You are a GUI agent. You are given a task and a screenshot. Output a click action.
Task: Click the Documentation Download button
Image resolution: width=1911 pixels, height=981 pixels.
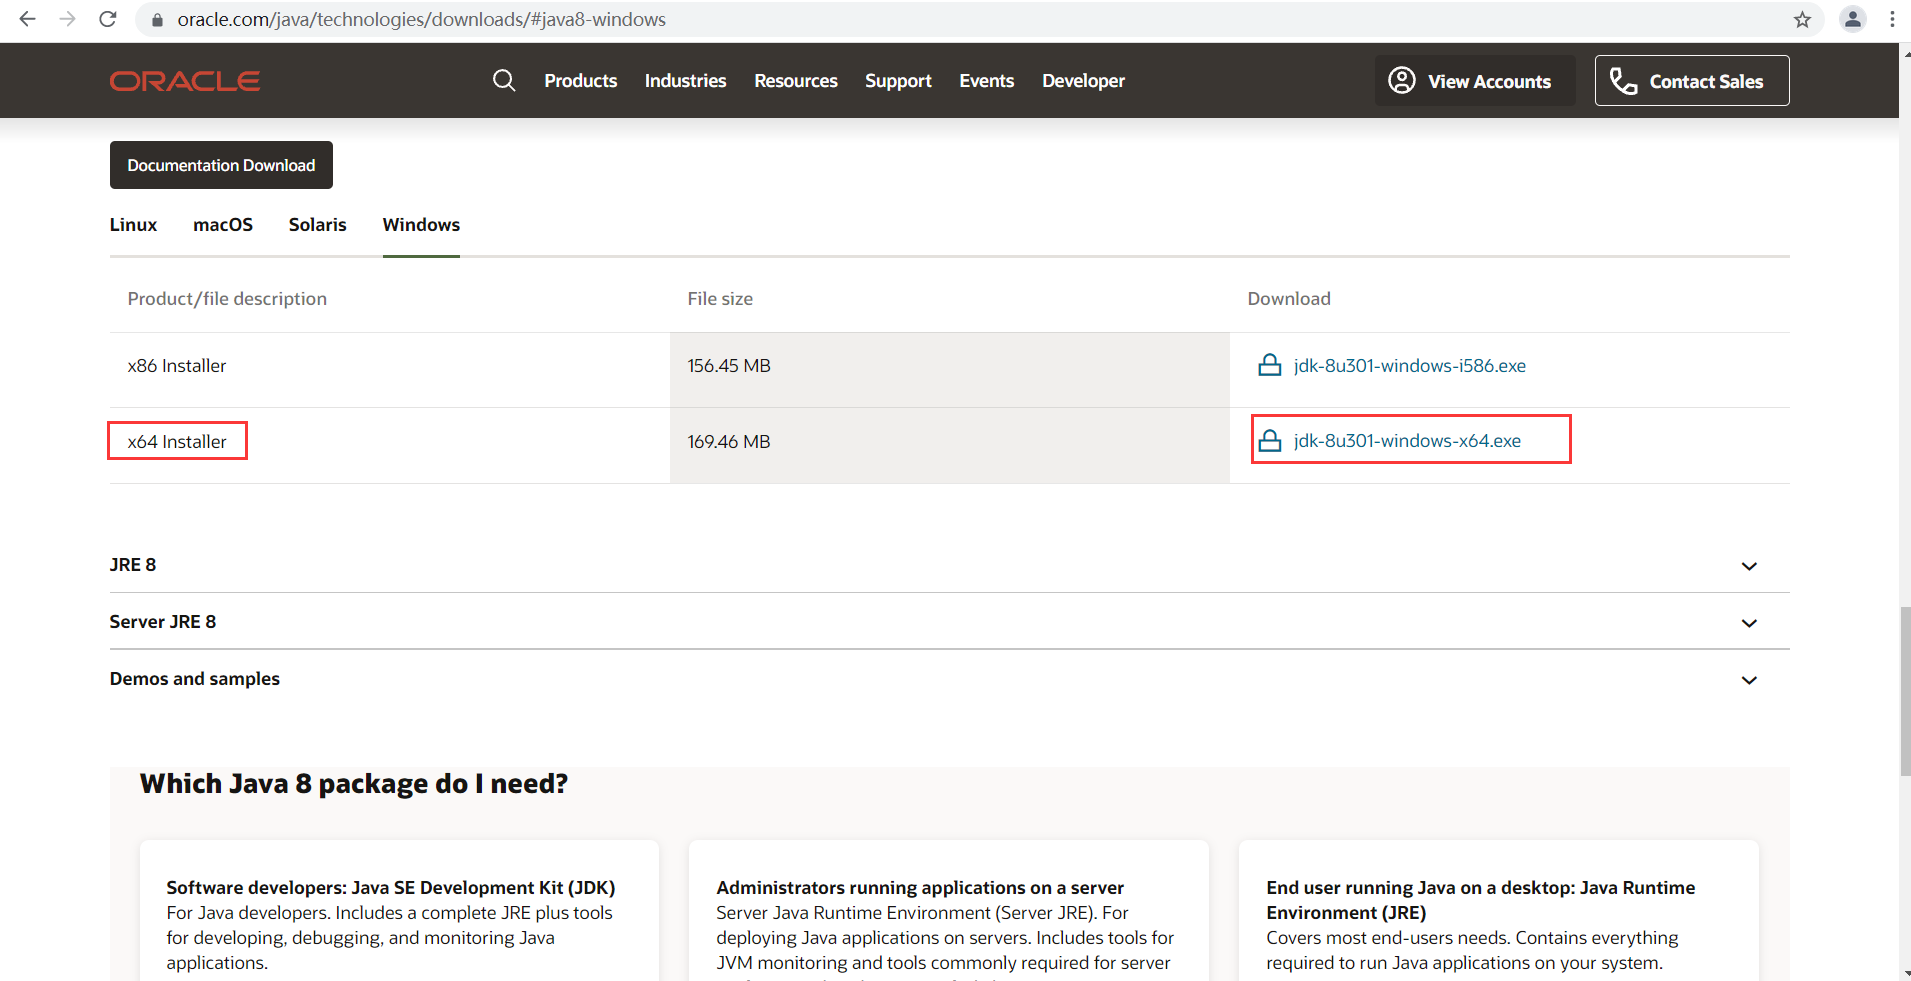[221, 165]
